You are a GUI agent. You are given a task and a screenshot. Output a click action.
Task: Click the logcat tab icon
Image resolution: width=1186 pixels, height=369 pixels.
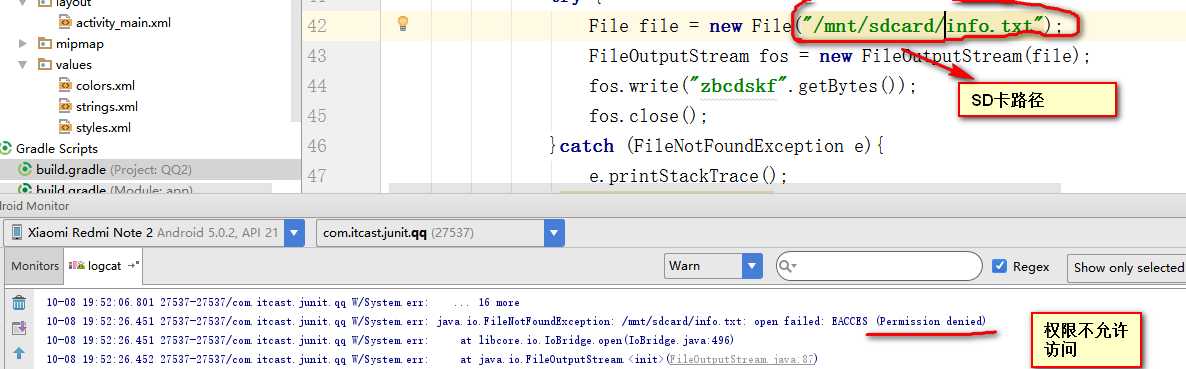[x=76, y=266]
